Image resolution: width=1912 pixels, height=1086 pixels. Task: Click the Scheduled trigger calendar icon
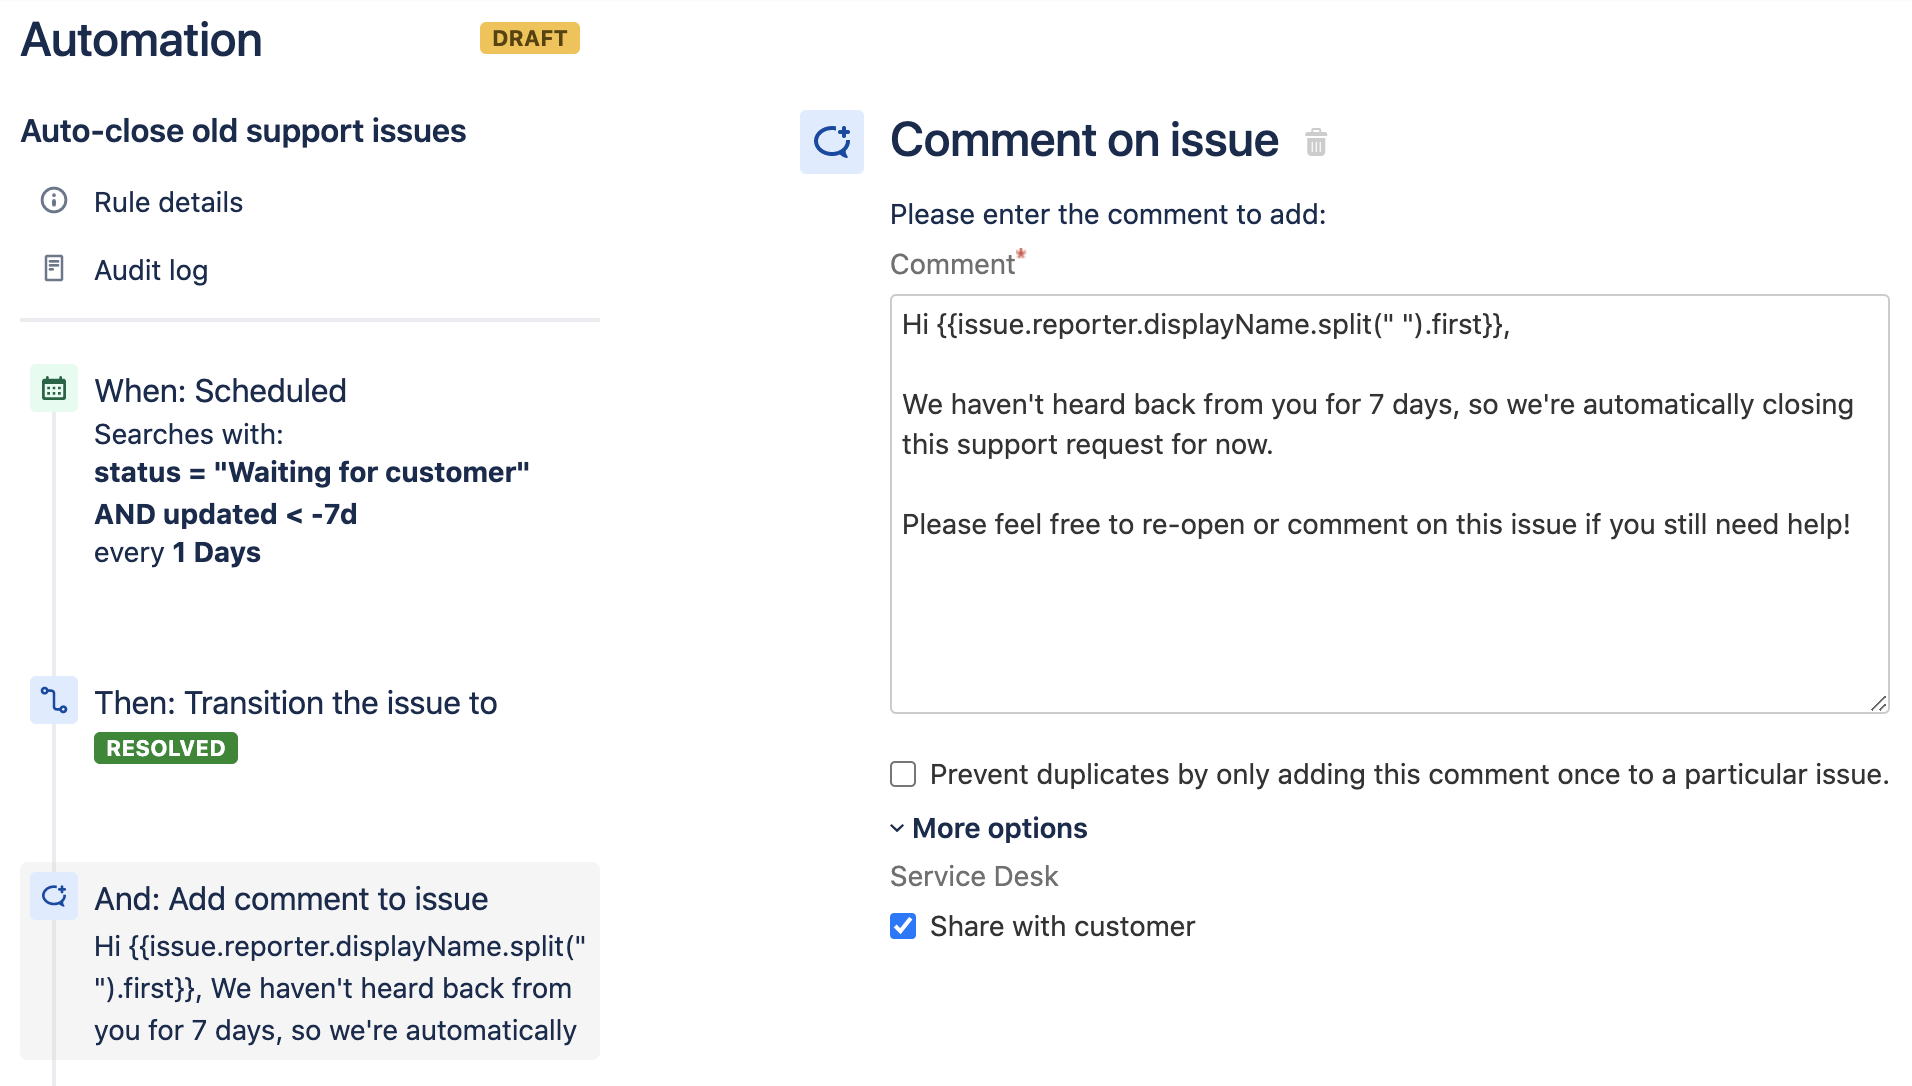point(54,388)
